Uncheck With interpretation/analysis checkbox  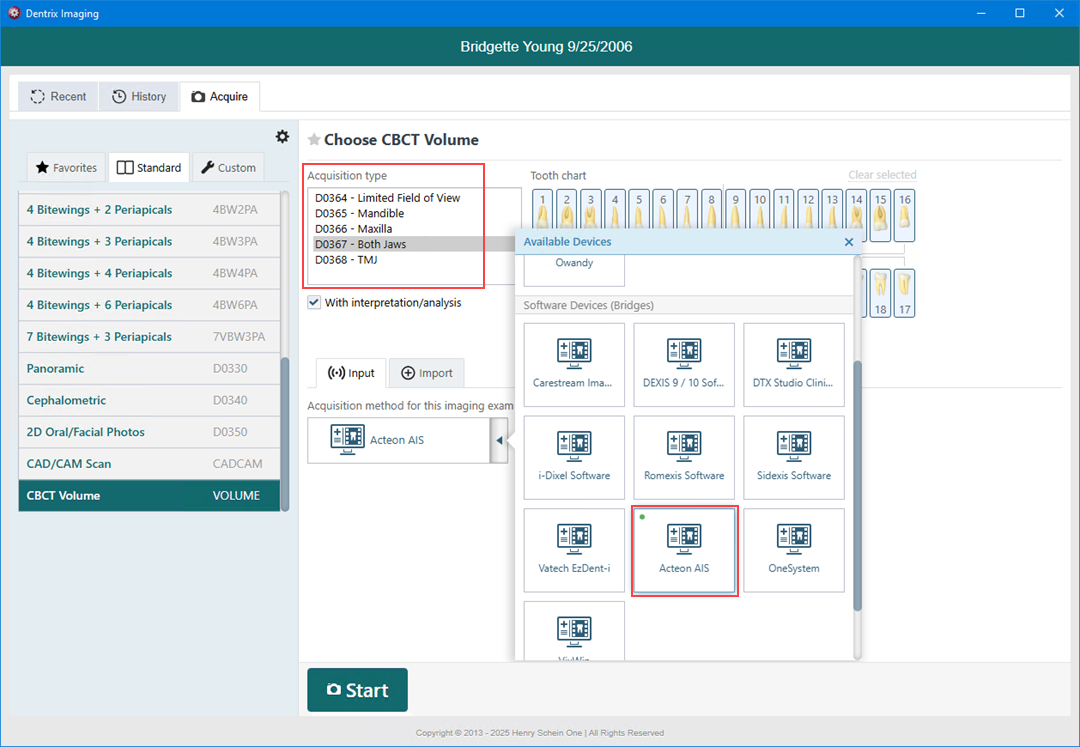[x=315, y=302]
